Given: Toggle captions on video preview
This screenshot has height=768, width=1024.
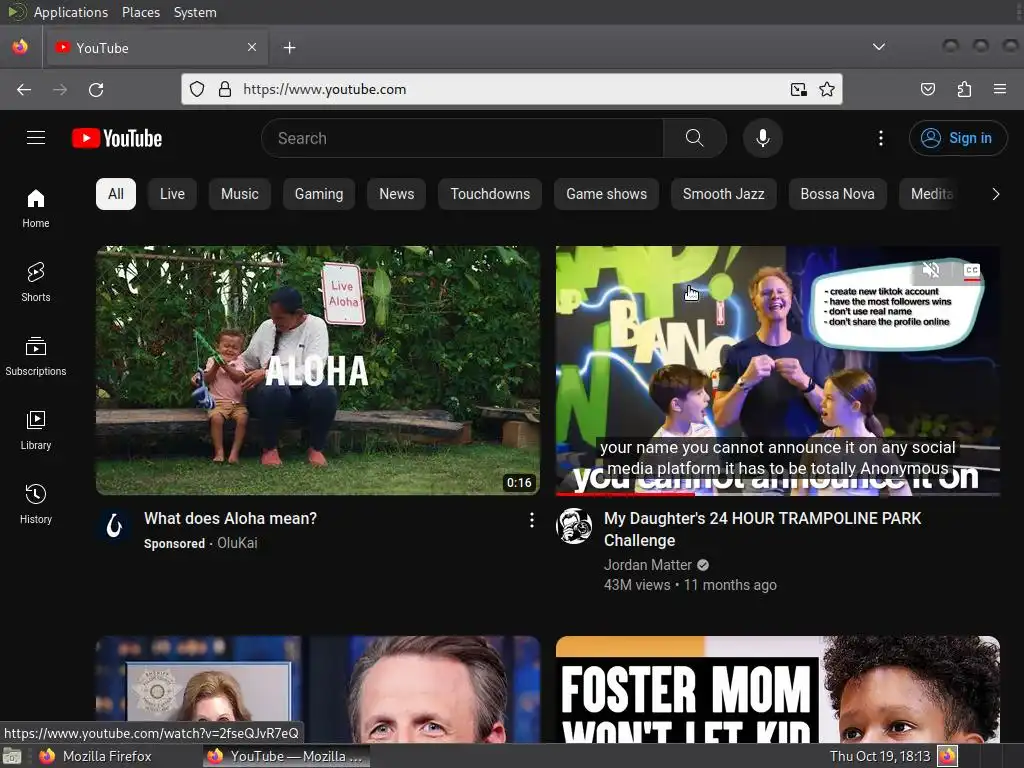Looking at the screenshot, I should tap(972, 270).
